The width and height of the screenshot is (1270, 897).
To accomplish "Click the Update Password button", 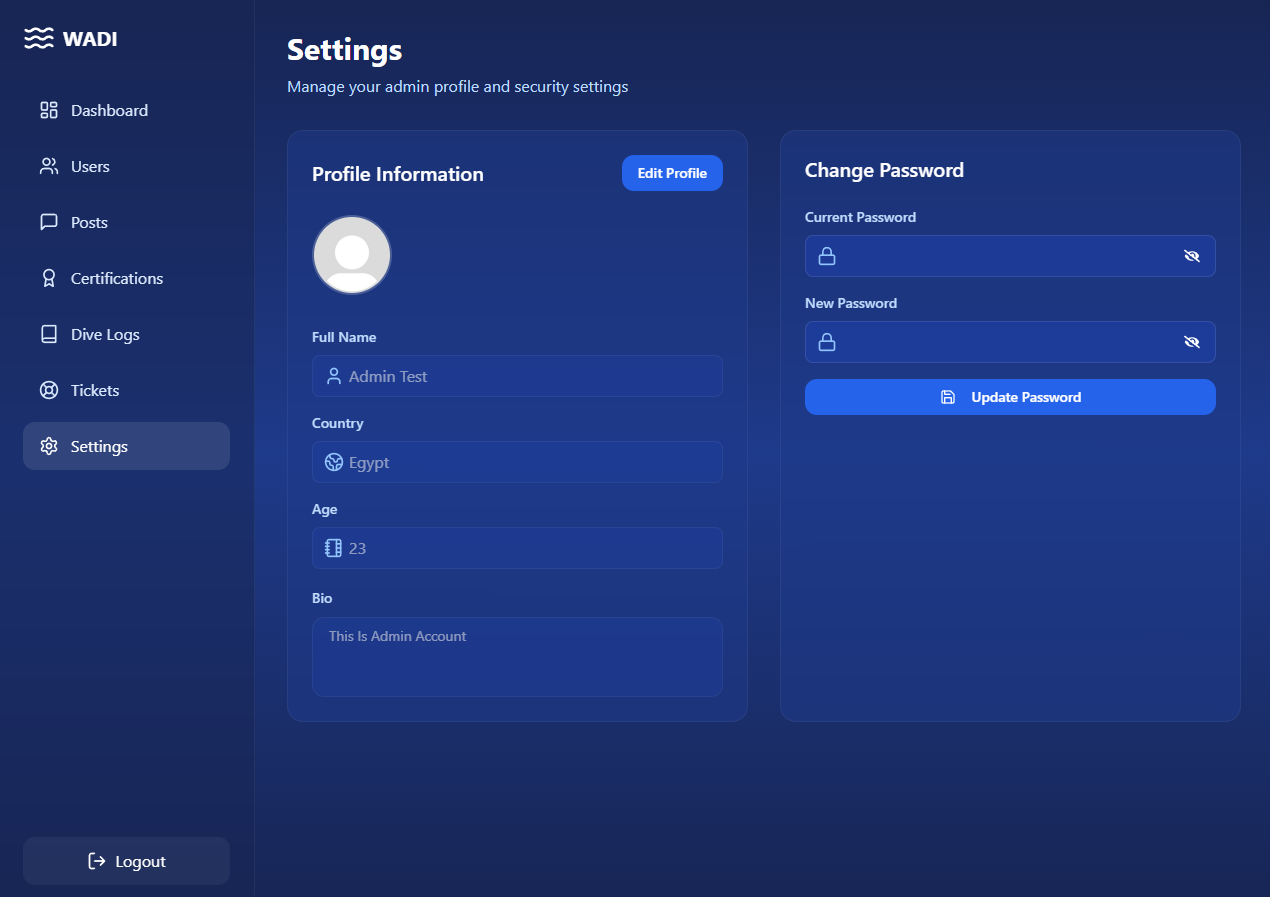I will (1010, 397).
